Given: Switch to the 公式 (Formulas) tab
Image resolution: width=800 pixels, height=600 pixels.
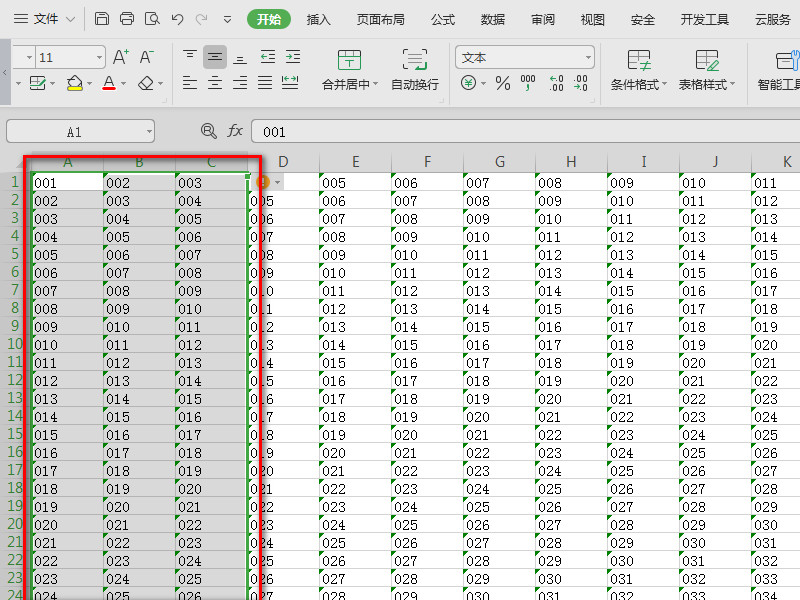Looking at the screenshot, I should [x=443, y=19].
